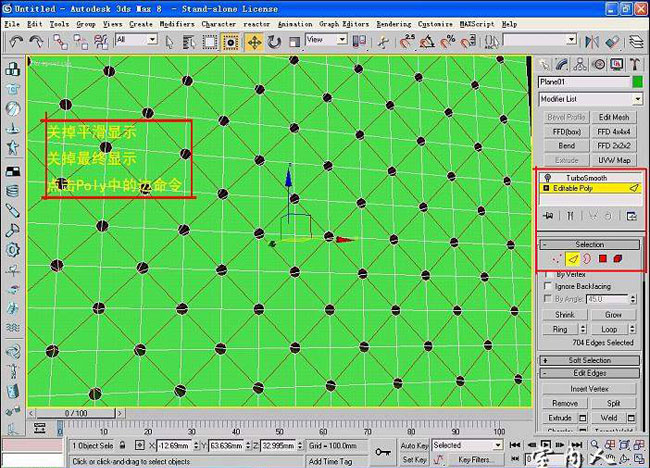Image resolution: width=650 pixels, height=468 pixels.
Task: Open the Create panel tab
Action: (544, 64)
